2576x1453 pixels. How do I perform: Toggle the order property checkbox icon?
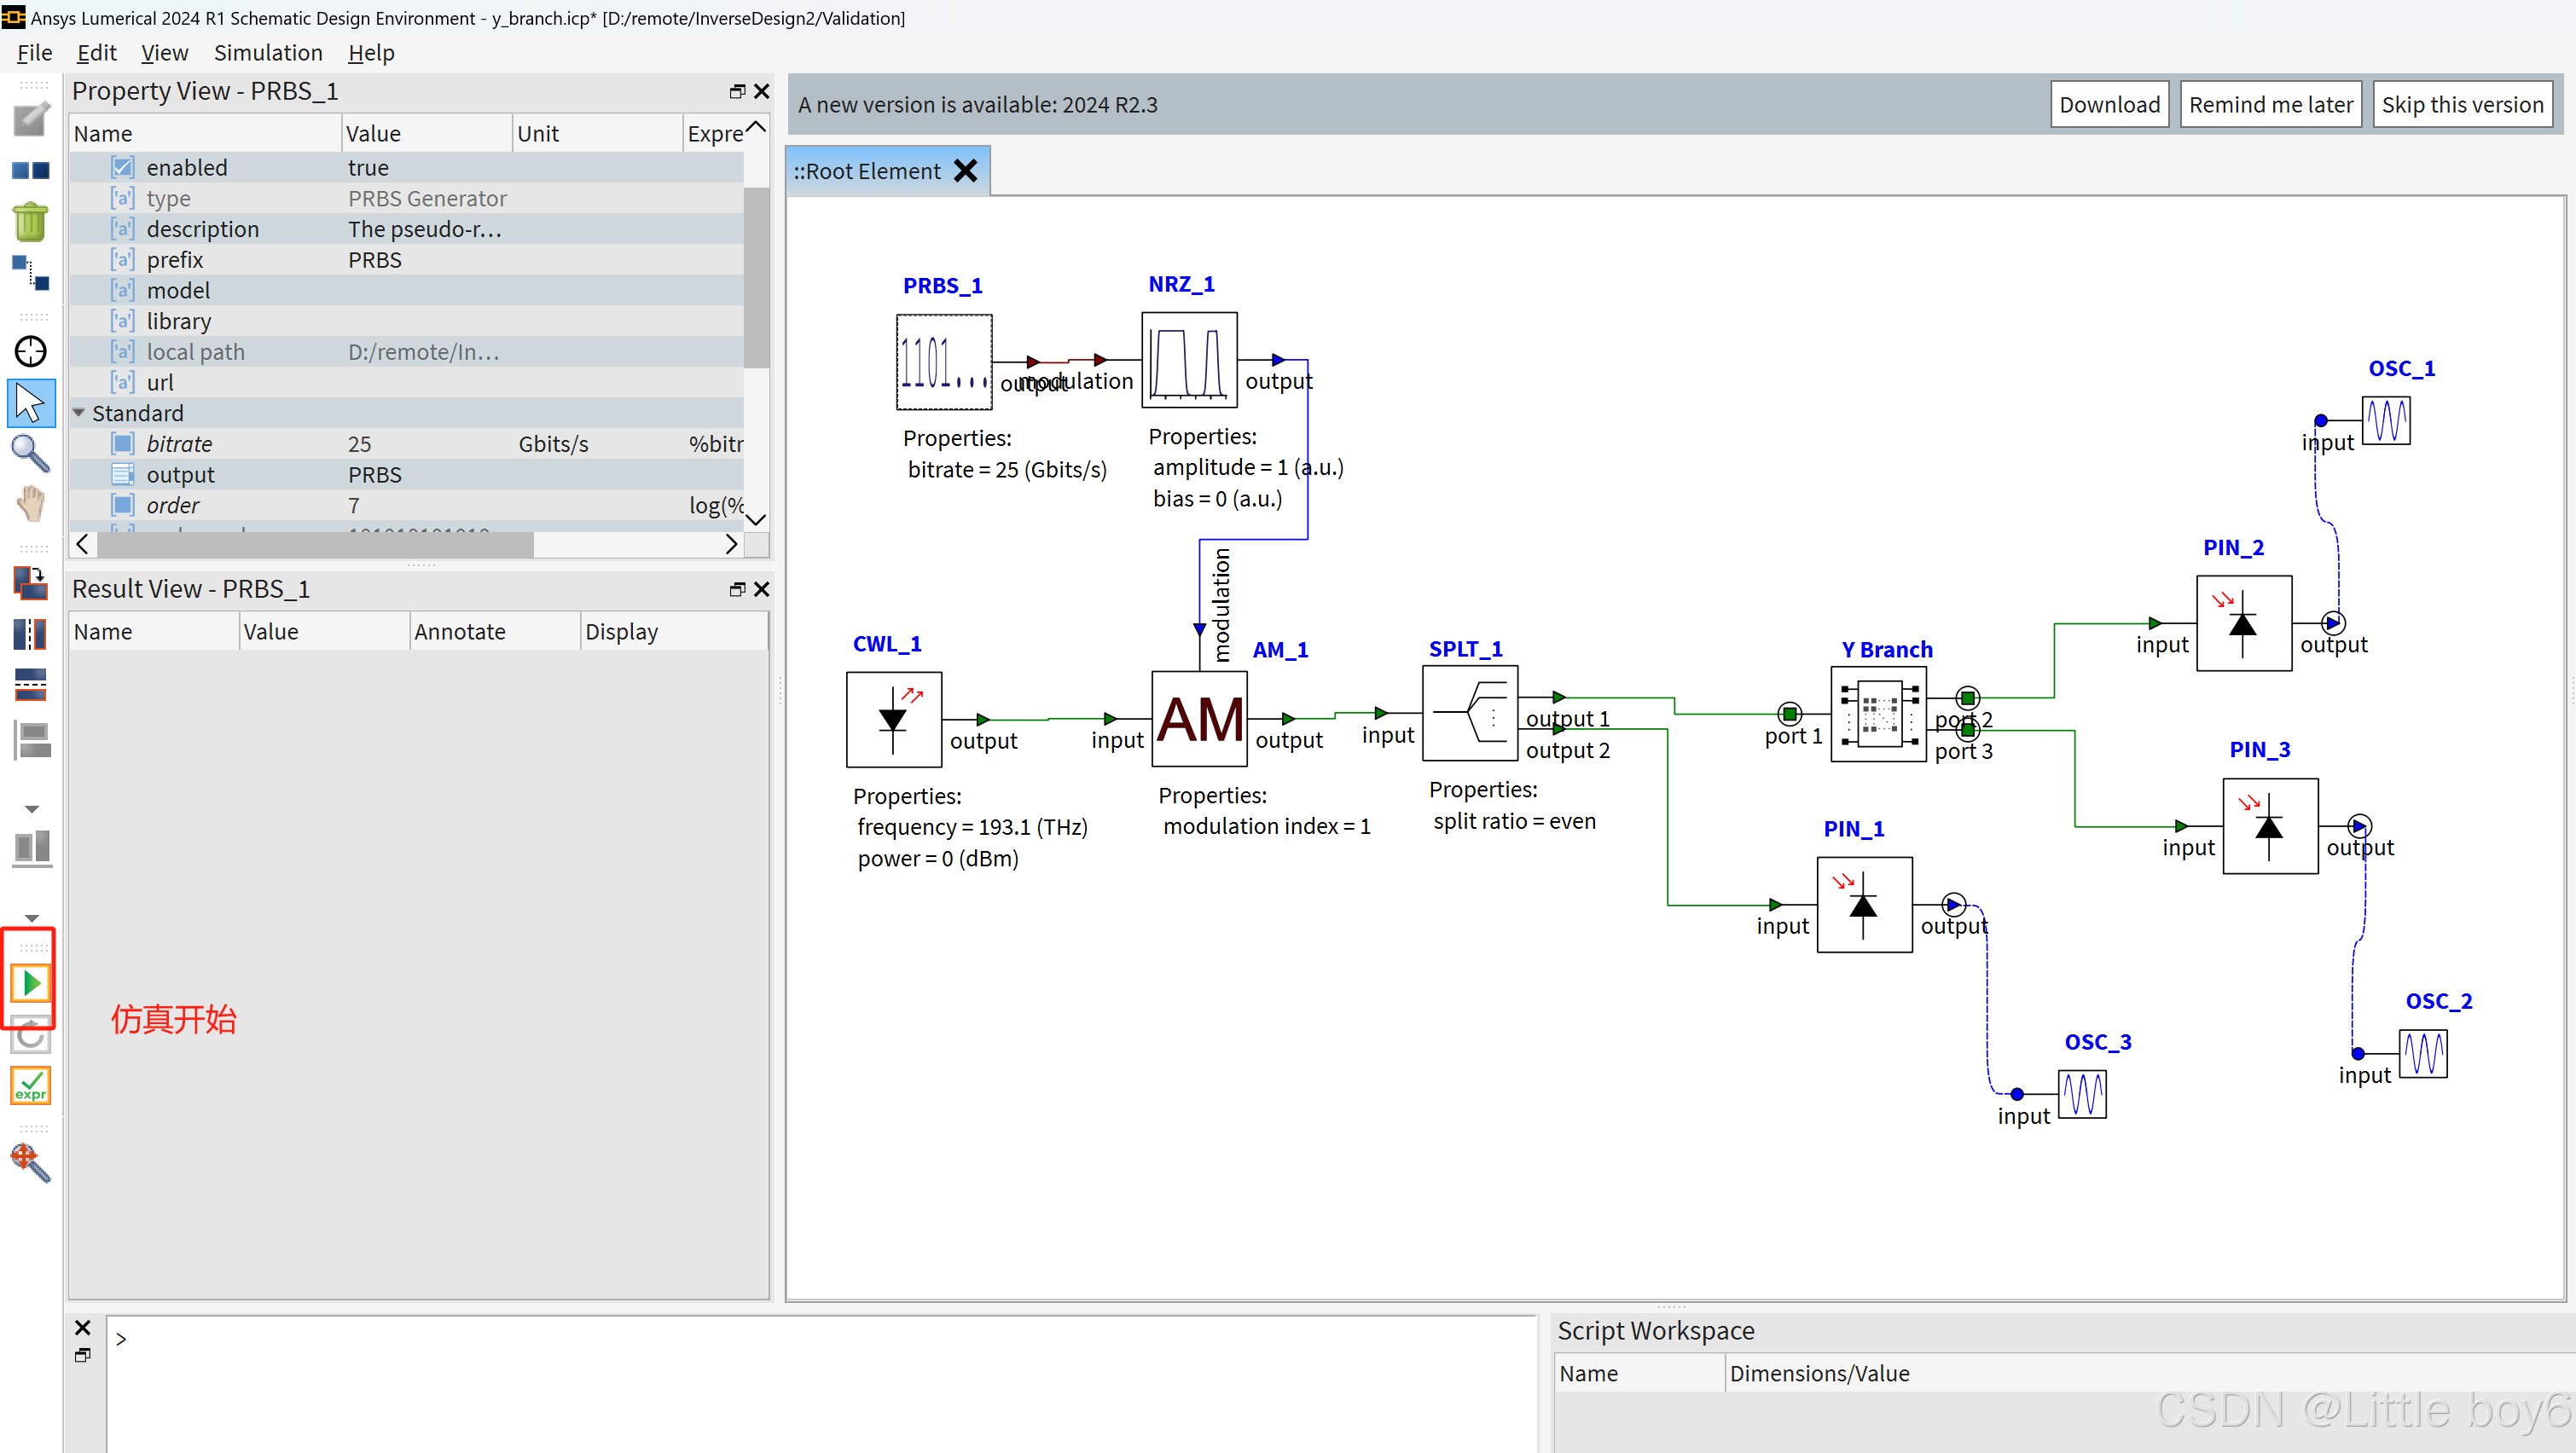[x=123, y=505]
